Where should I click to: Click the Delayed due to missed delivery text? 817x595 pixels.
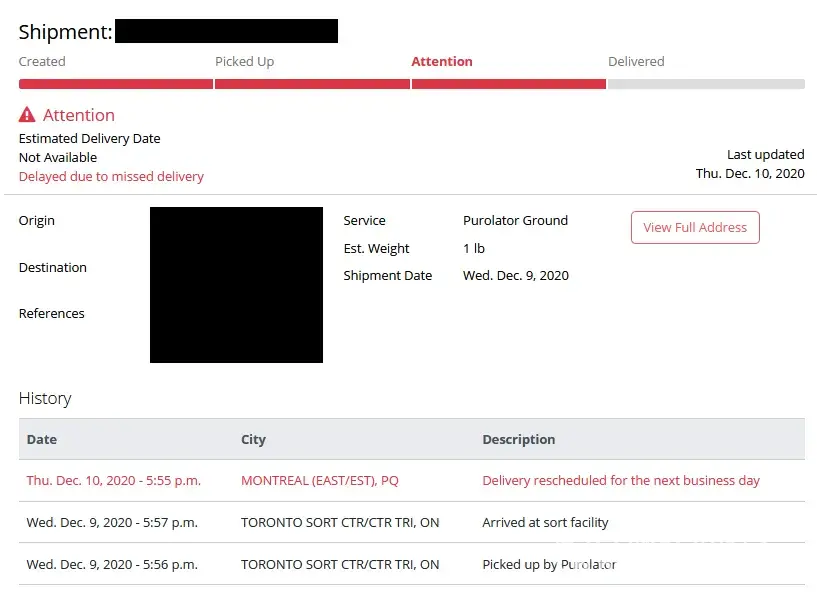tap(111, 176)
